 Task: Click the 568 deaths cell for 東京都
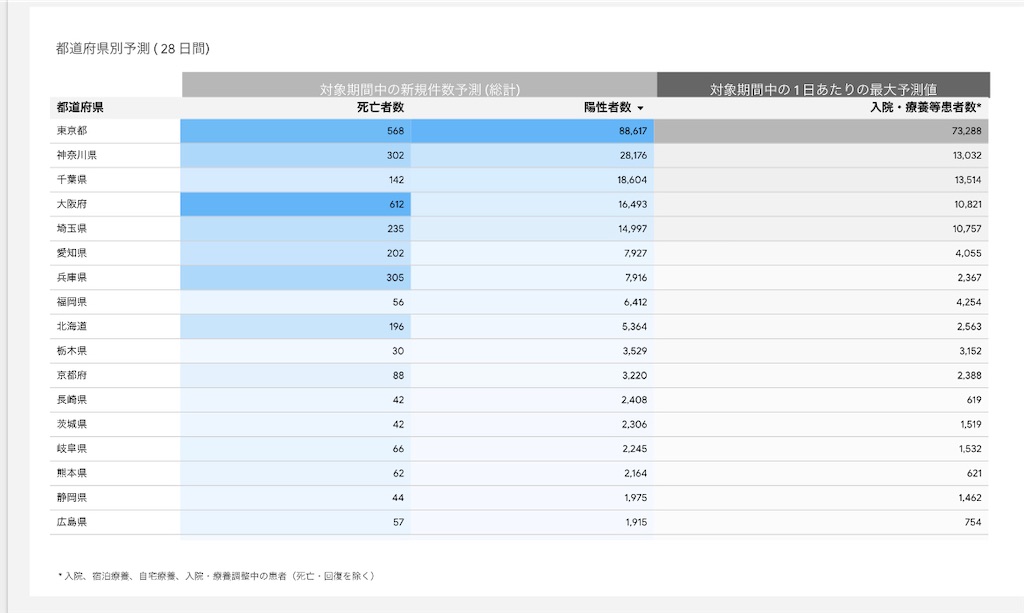coord(296,131)
